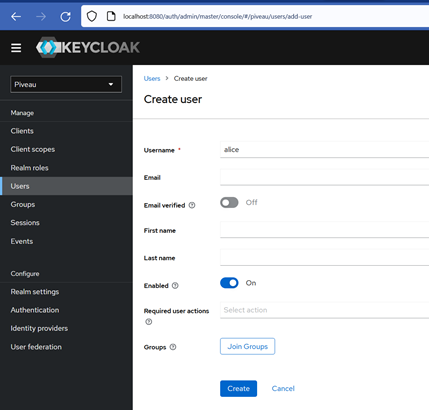
Task: Toggle Email verified switch on
Action: pos(229,202)
